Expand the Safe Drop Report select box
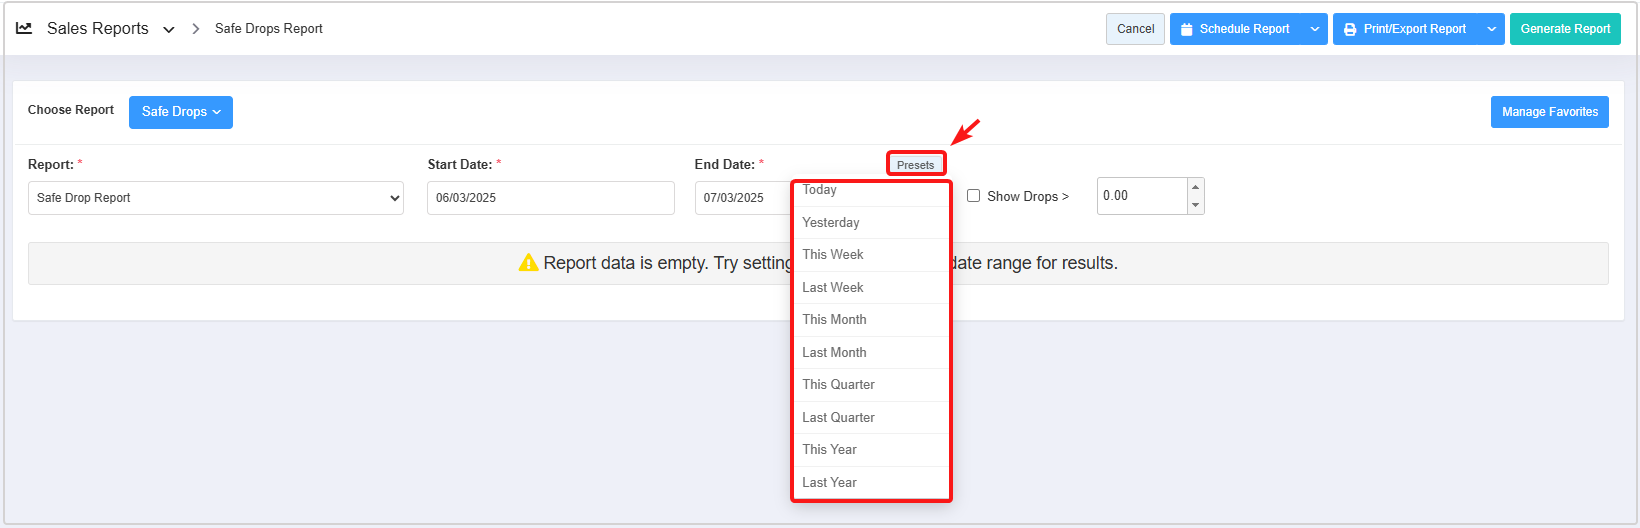Viewport: 1640px width, 528px height. (x=215, y=198)
